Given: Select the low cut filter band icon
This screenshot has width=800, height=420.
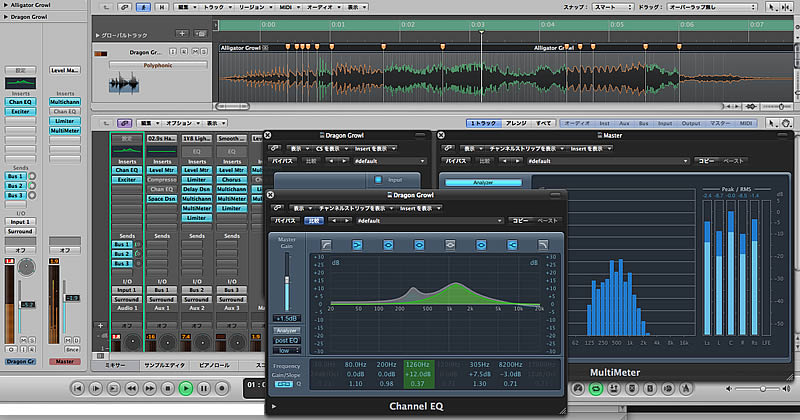Looking at the screenshot, I should [327, 243].
